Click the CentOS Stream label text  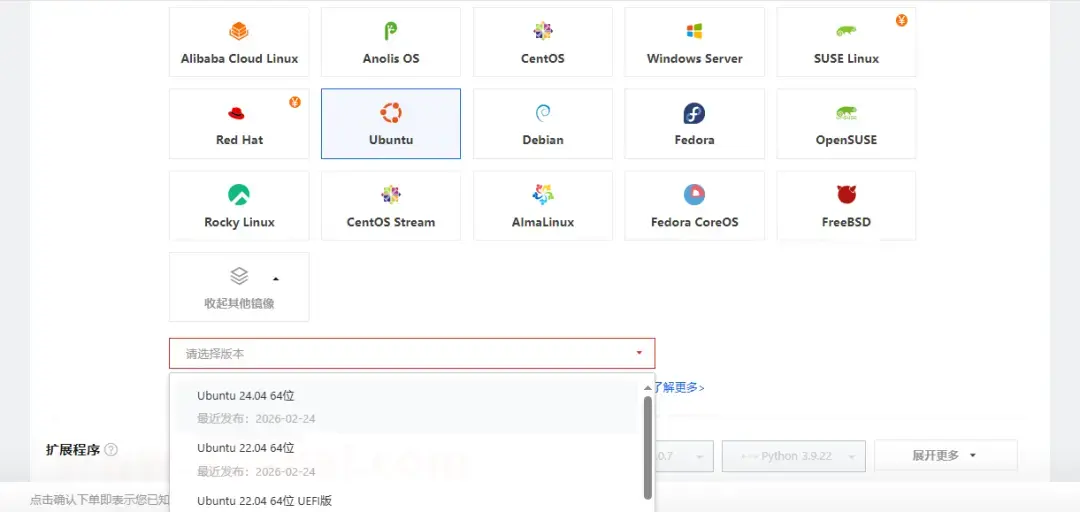tap(391, 222)
